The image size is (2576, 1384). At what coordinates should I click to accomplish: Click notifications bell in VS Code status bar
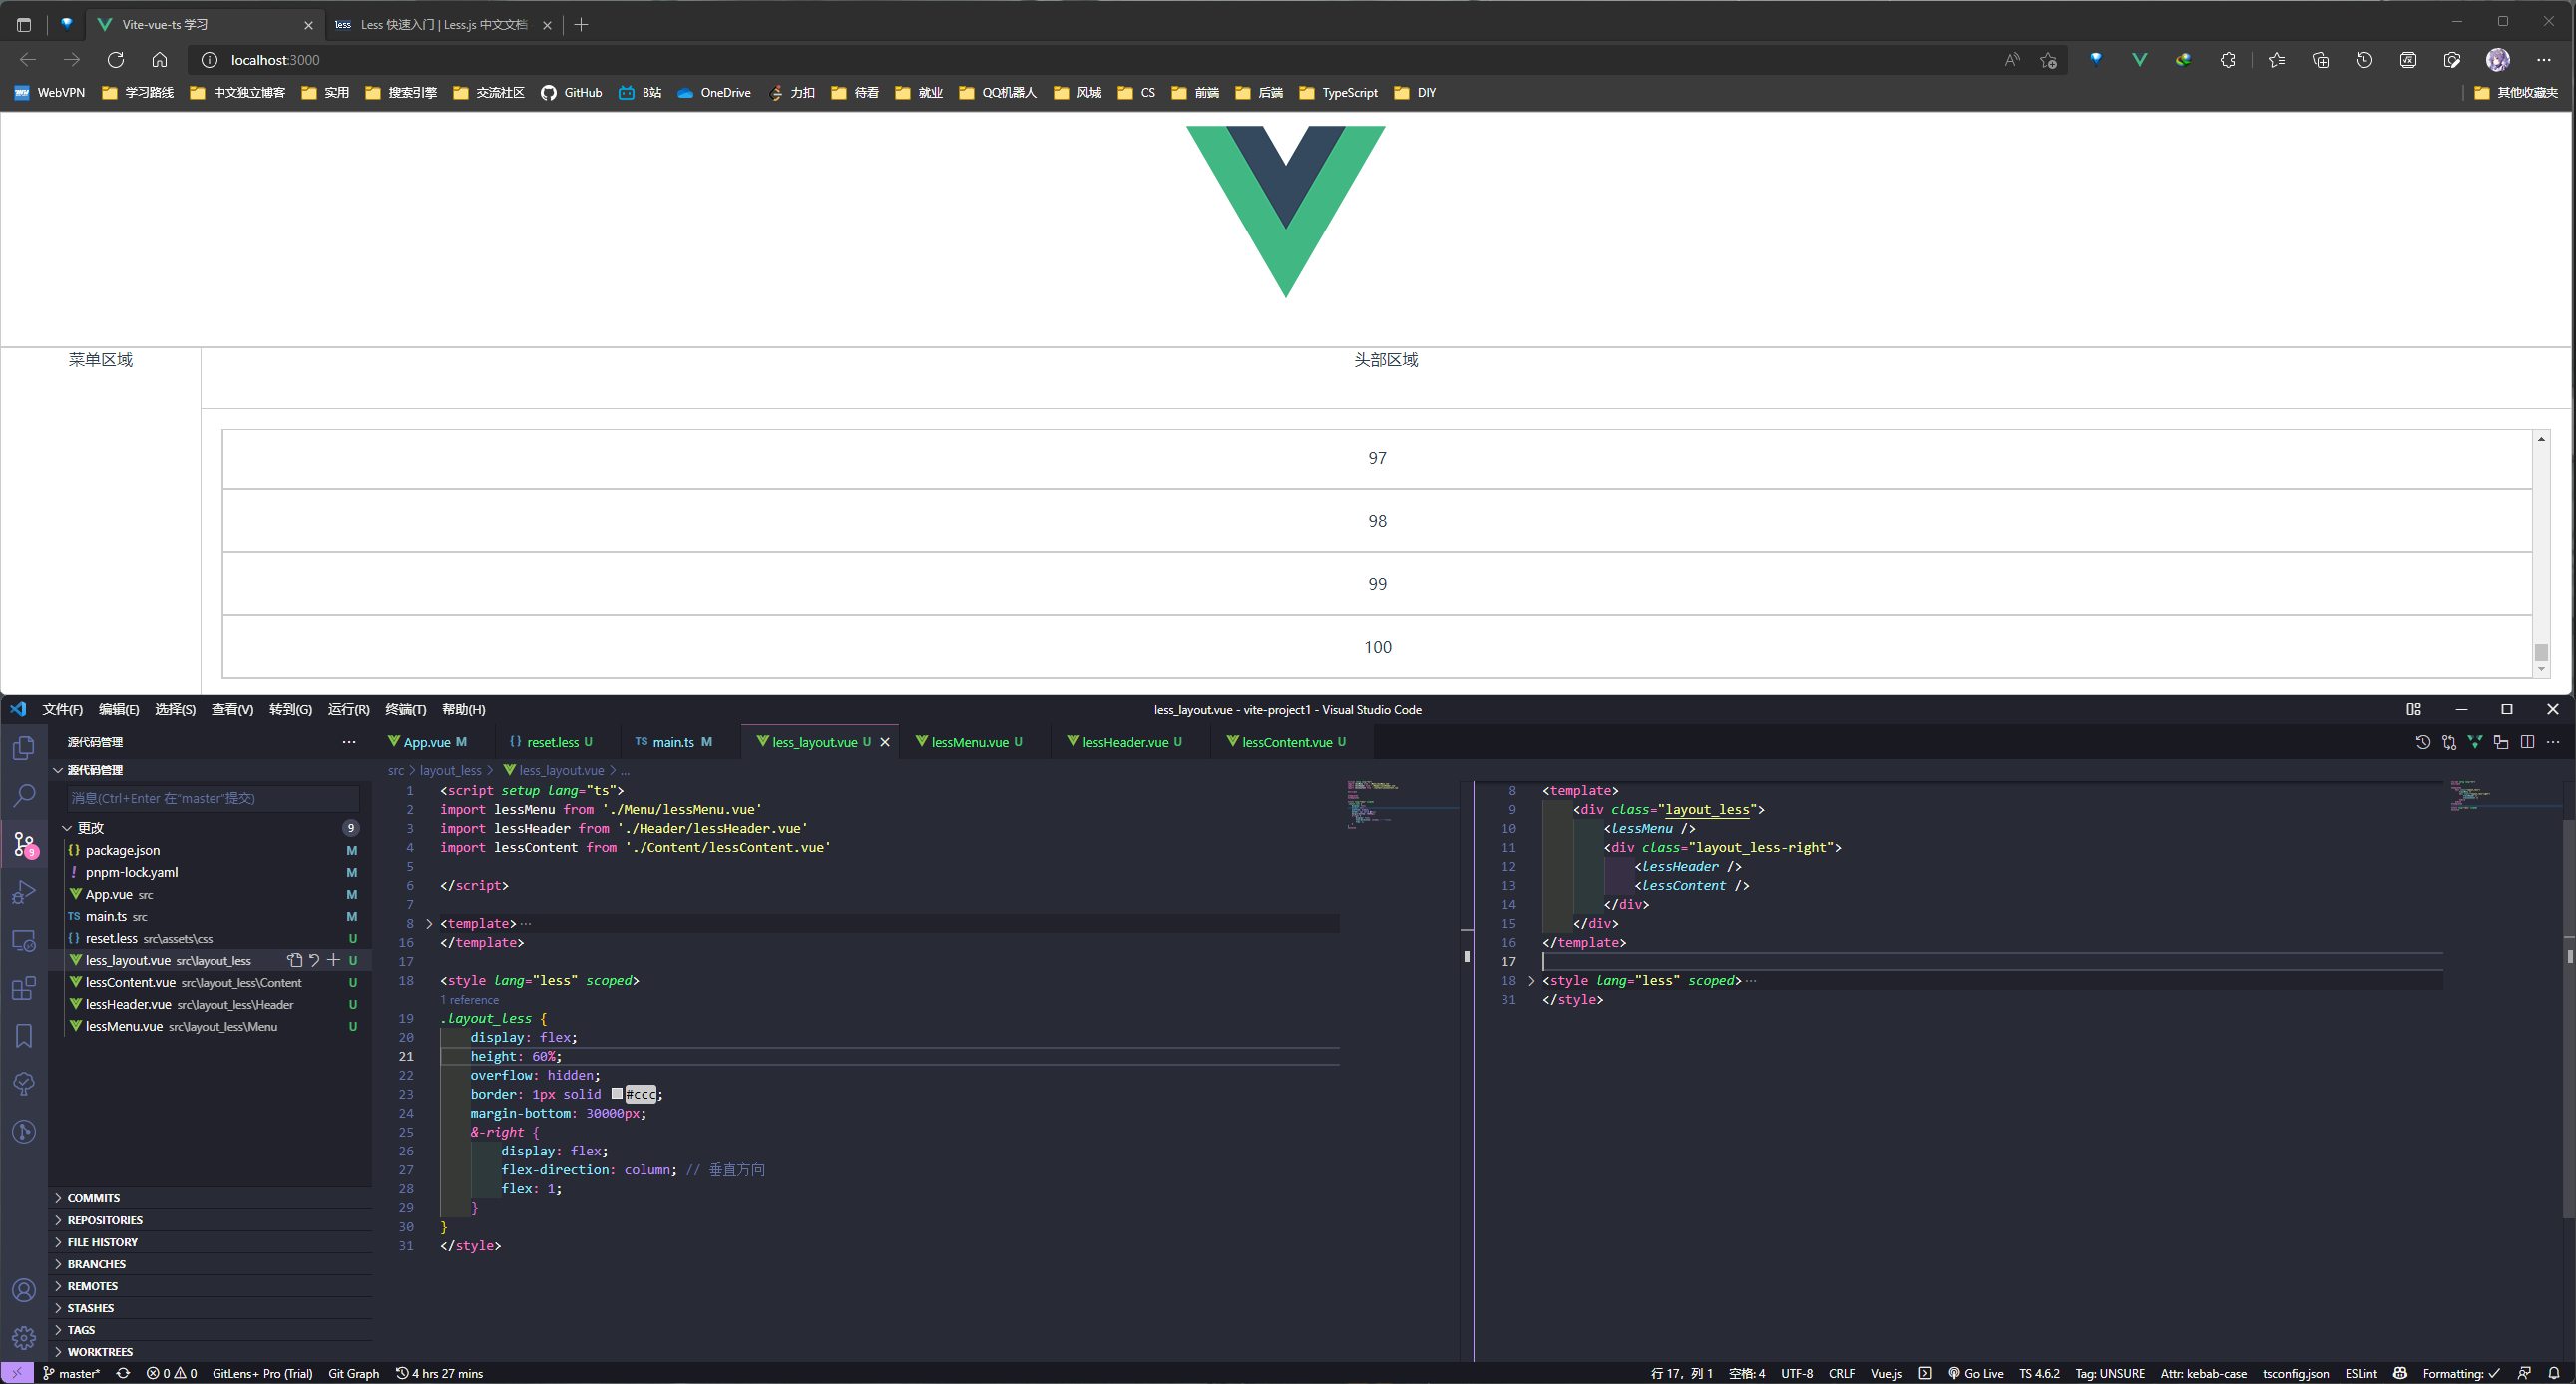[2553, 1373]
